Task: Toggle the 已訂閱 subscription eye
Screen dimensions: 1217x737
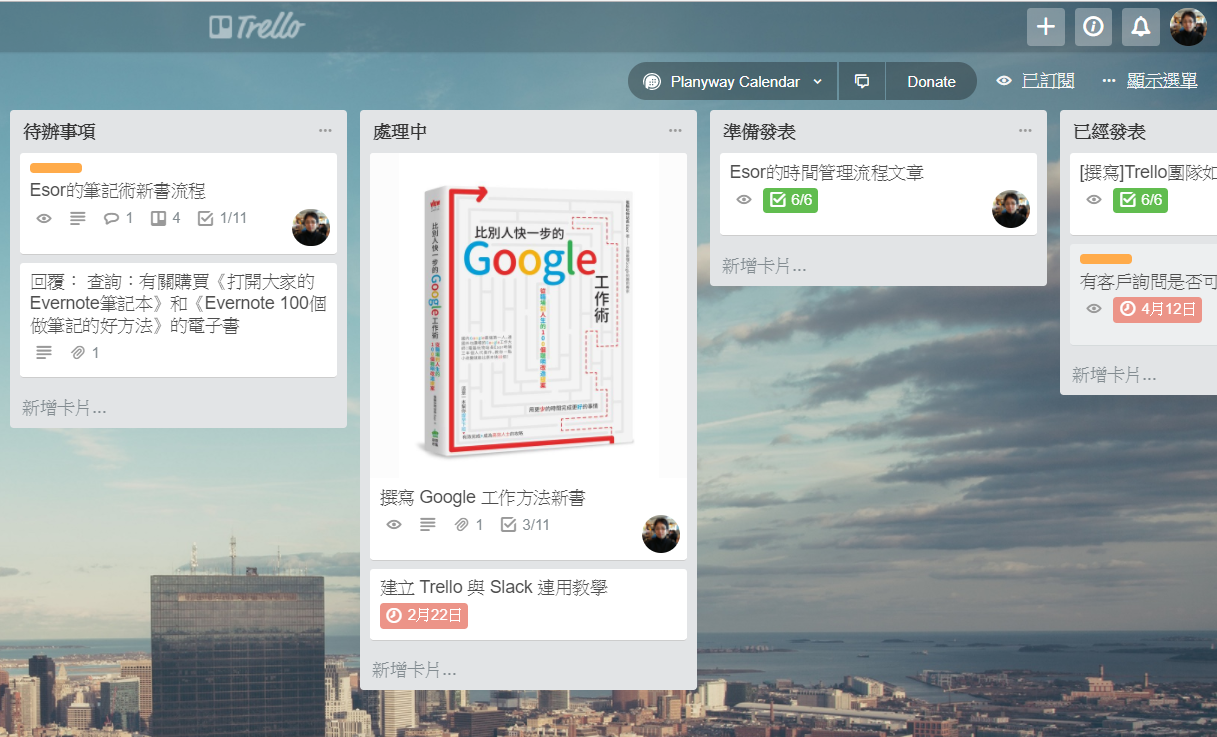Action: [1004, 81]
